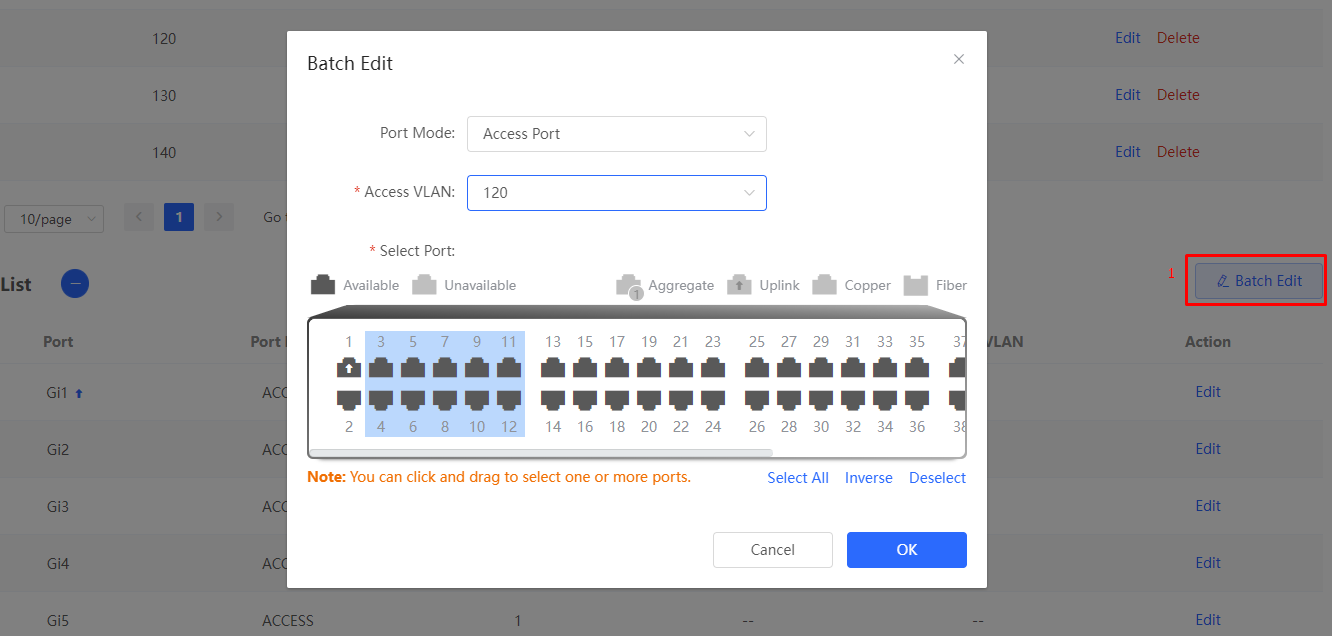Close the Batch Edit dialog
Viewport: 1332px width, 636px height.
pos(958,60)
